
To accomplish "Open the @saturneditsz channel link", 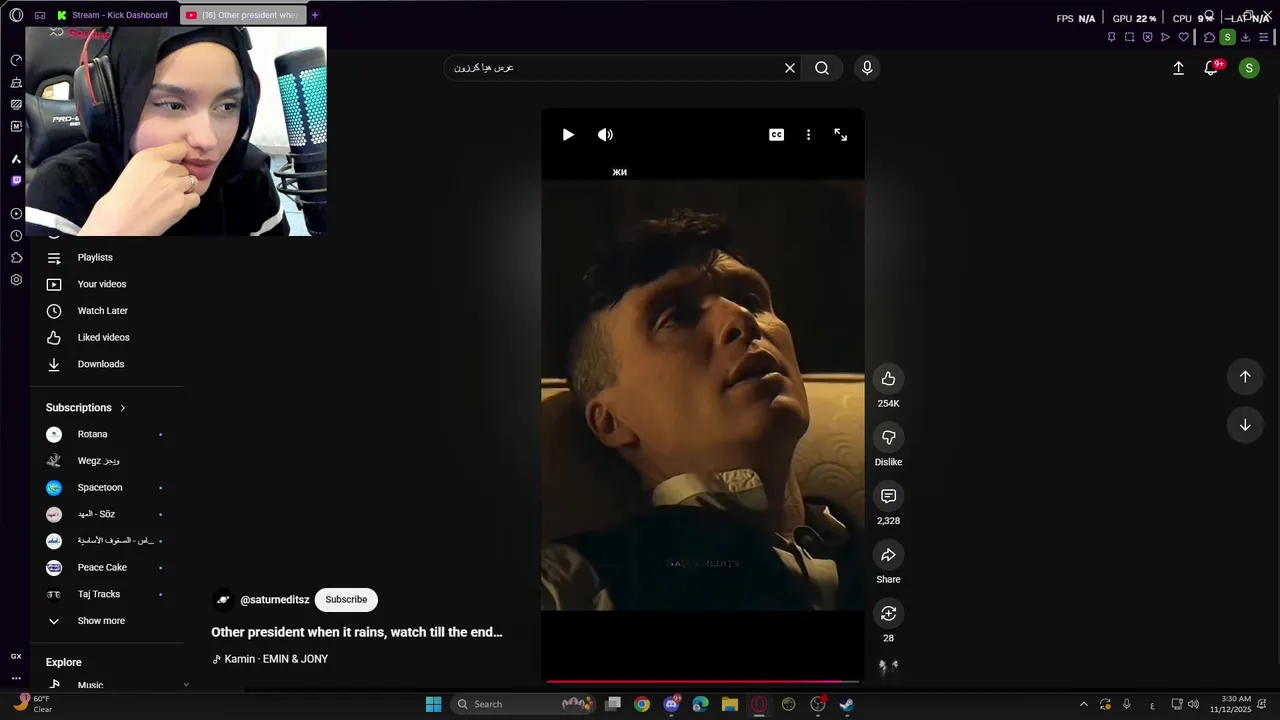I will tap(274, 600).
